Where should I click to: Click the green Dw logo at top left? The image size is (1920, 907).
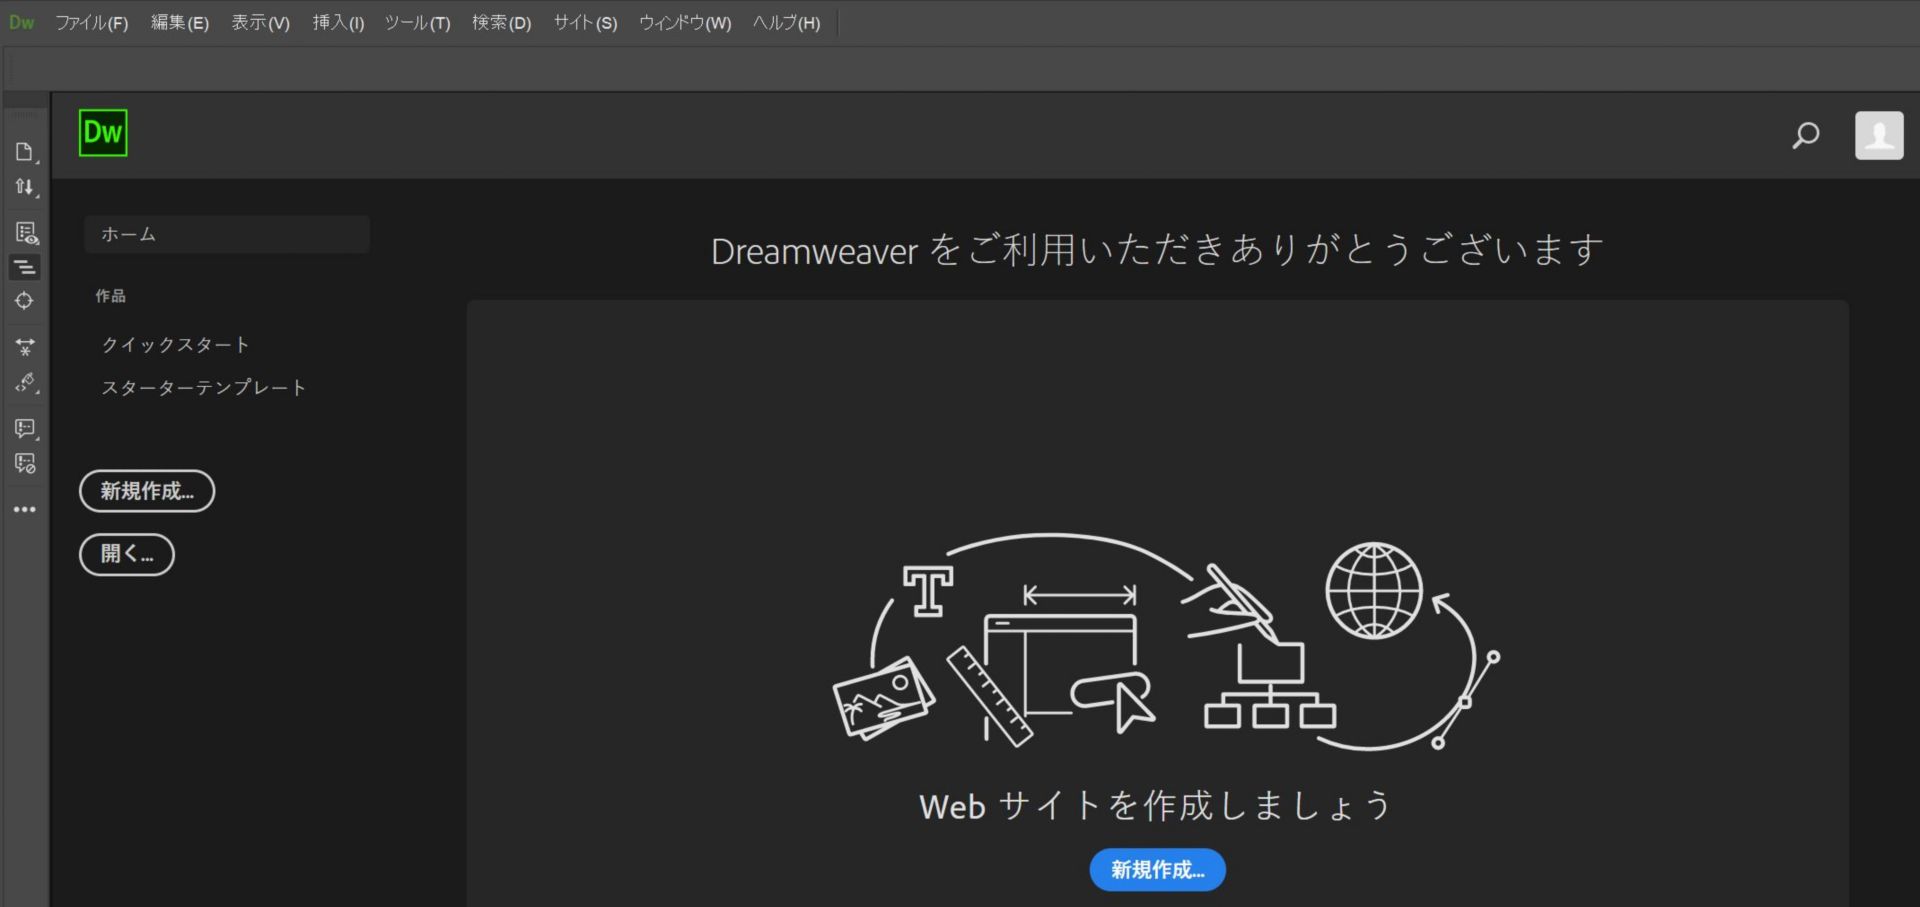102,133
